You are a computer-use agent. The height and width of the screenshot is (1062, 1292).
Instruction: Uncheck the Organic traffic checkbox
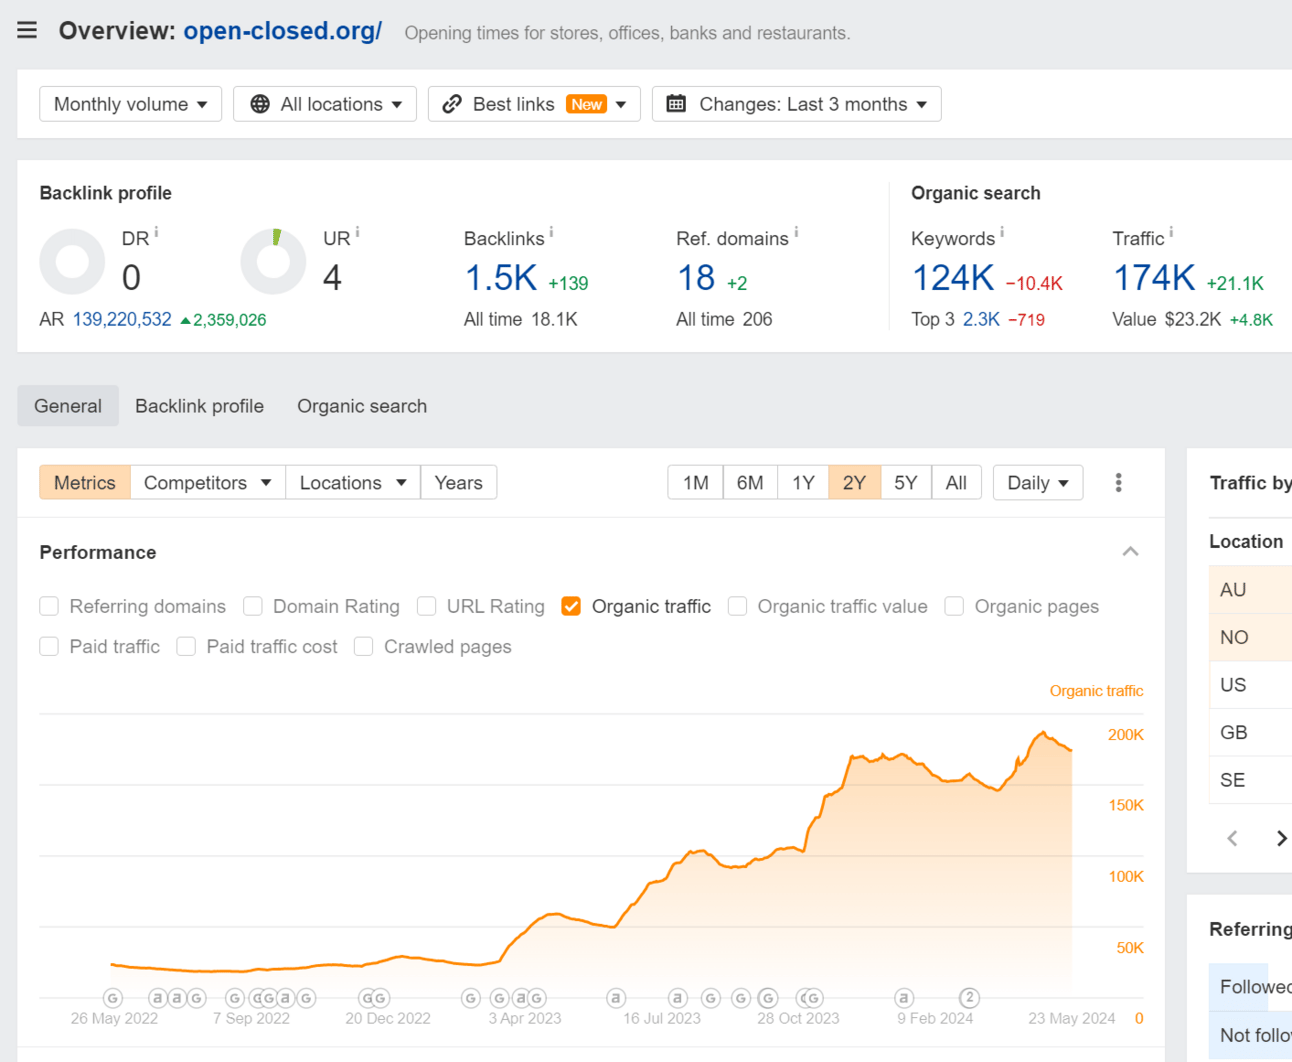(571, 606)
